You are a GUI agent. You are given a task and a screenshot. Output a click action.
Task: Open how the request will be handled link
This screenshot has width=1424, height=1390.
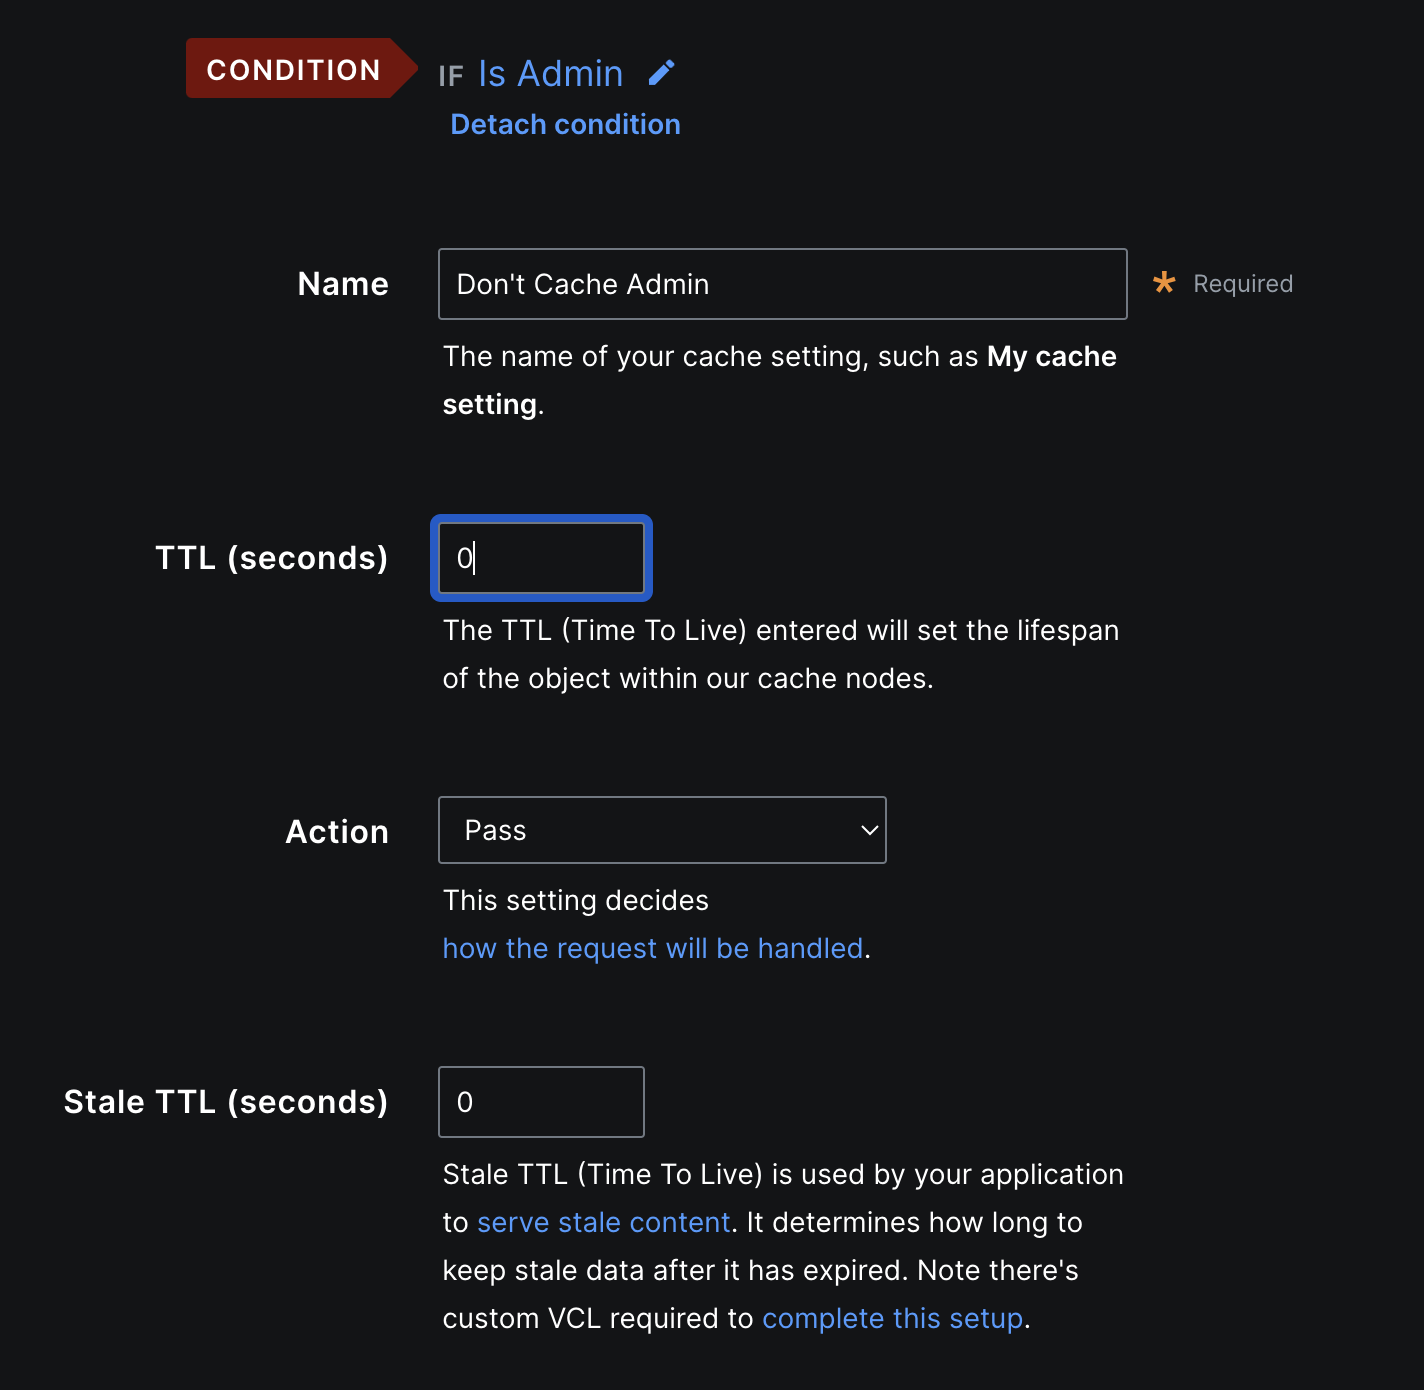pos(653,948)
